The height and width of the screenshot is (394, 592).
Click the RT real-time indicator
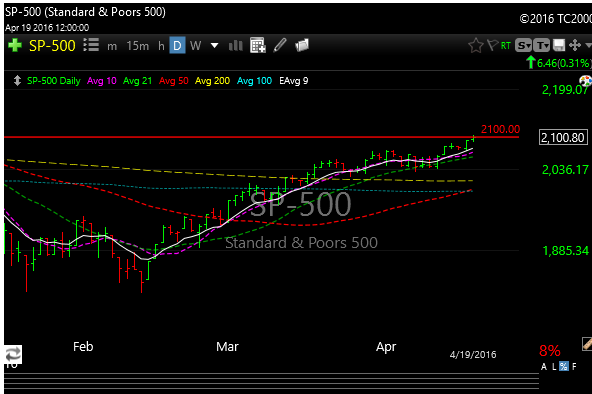[x=506, y=46]
